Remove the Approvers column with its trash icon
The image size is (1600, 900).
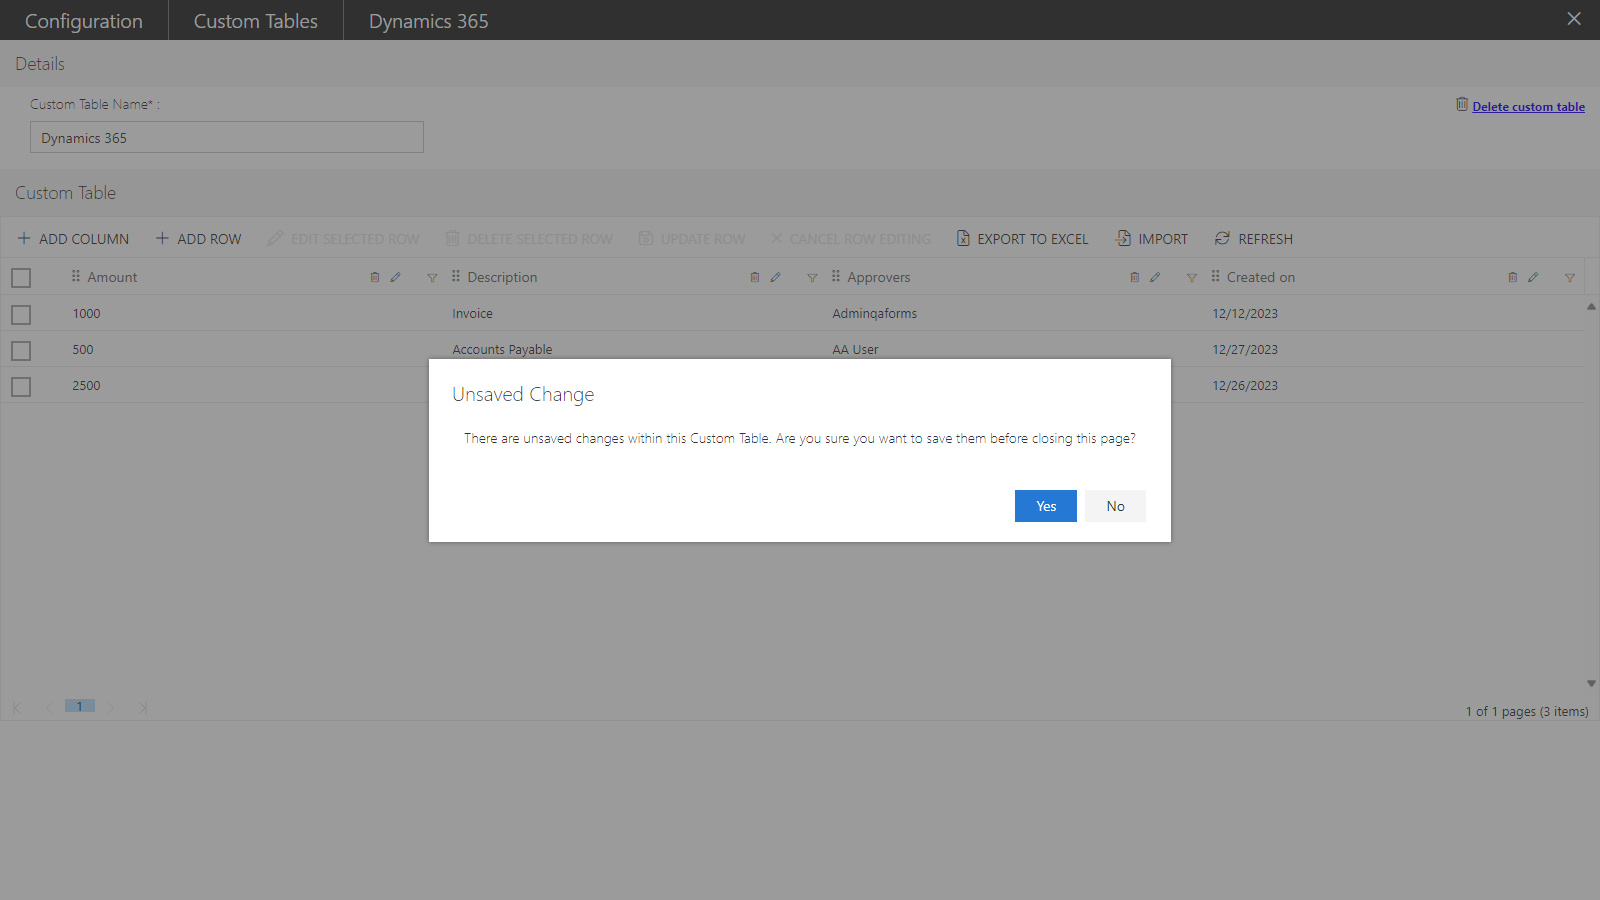pyautogui.click(x=1135, y=277)
